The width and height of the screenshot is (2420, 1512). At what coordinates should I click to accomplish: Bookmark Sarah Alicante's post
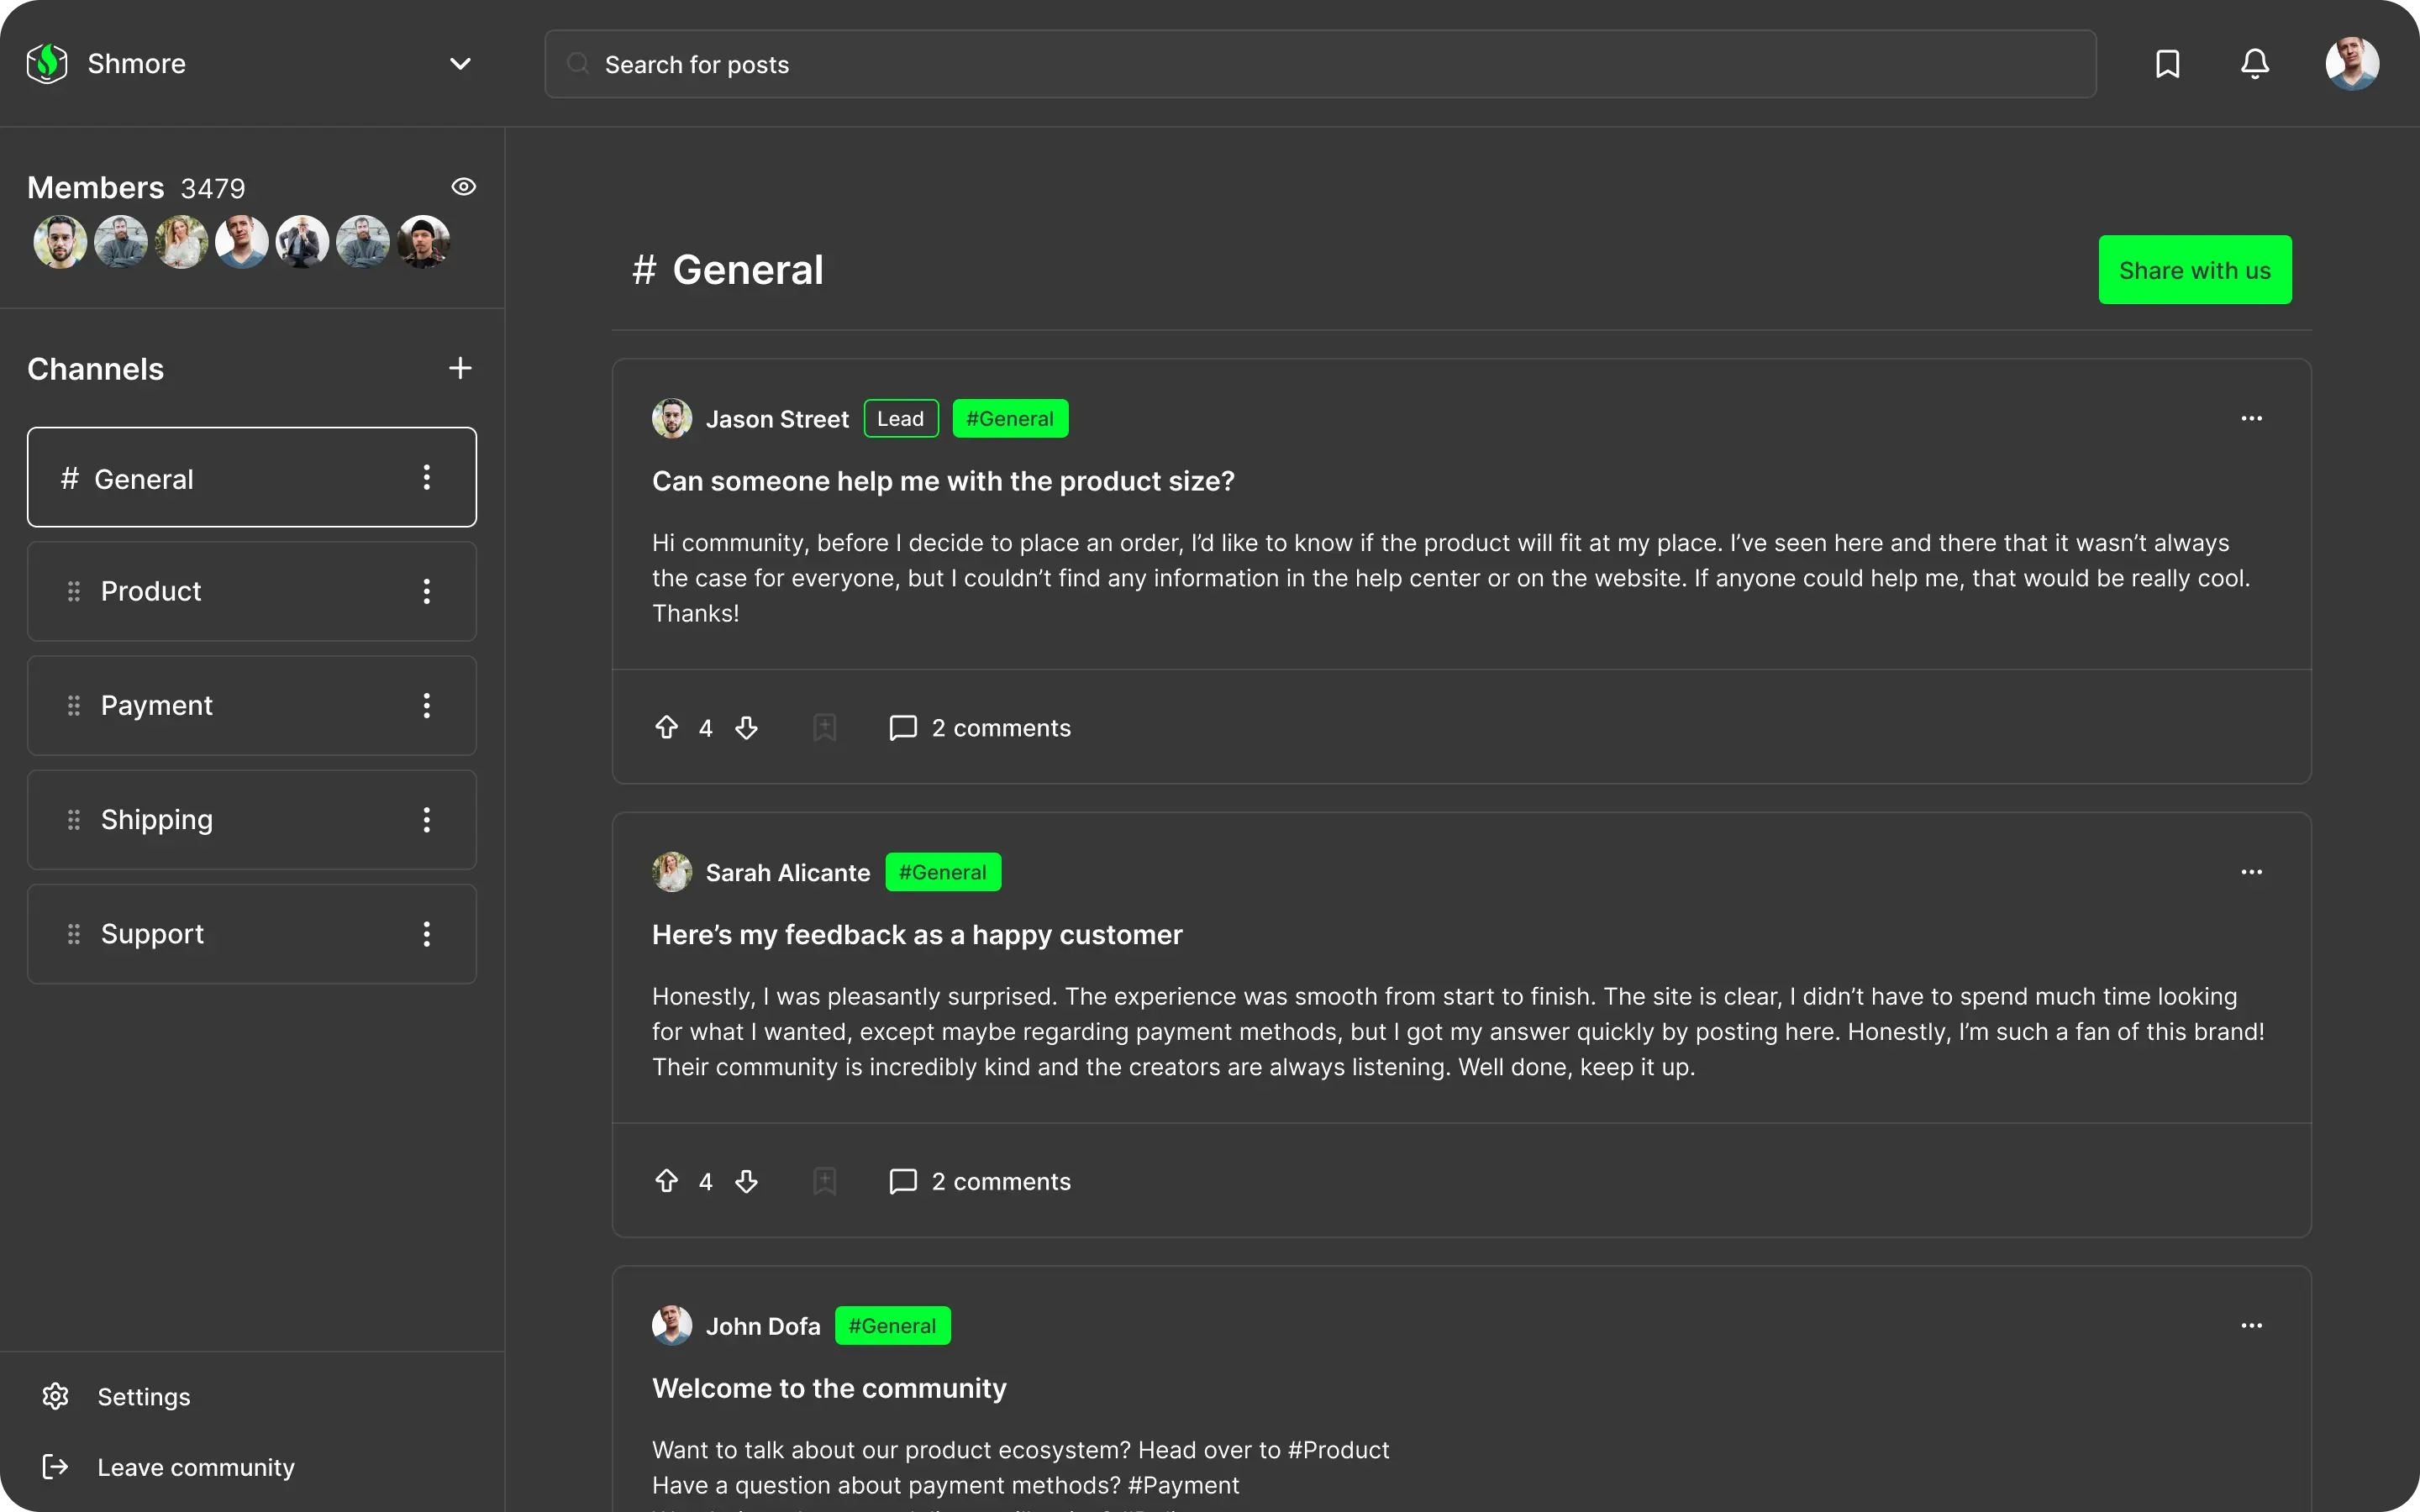[823, 1181]
